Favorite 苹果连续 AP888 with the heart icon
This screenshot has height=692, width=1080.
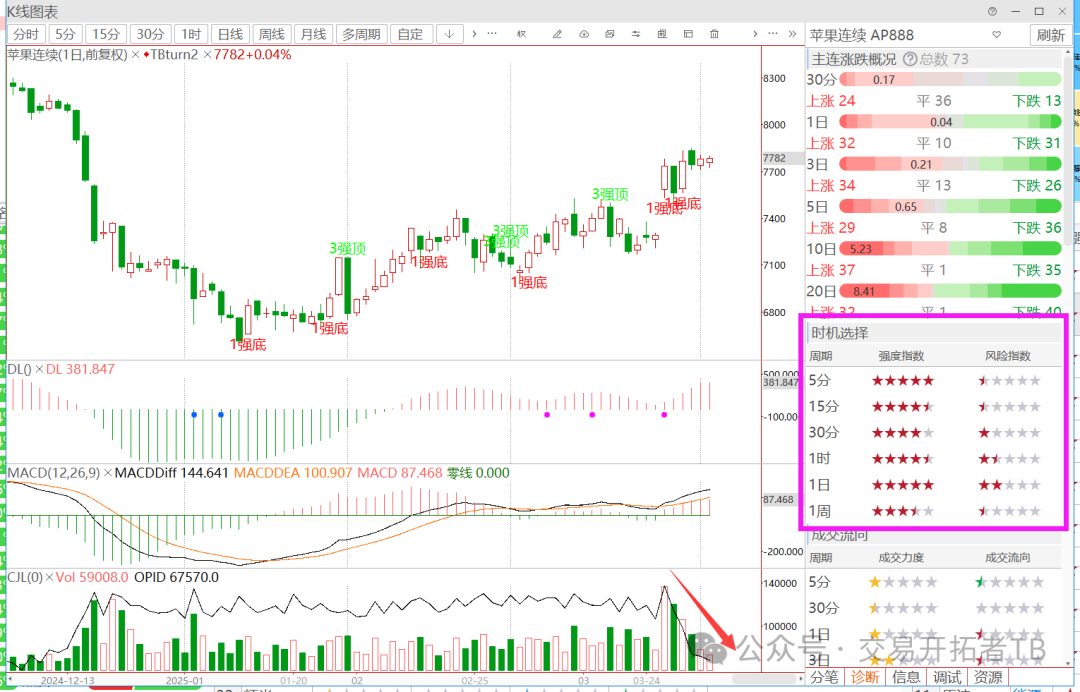point(997,34)
